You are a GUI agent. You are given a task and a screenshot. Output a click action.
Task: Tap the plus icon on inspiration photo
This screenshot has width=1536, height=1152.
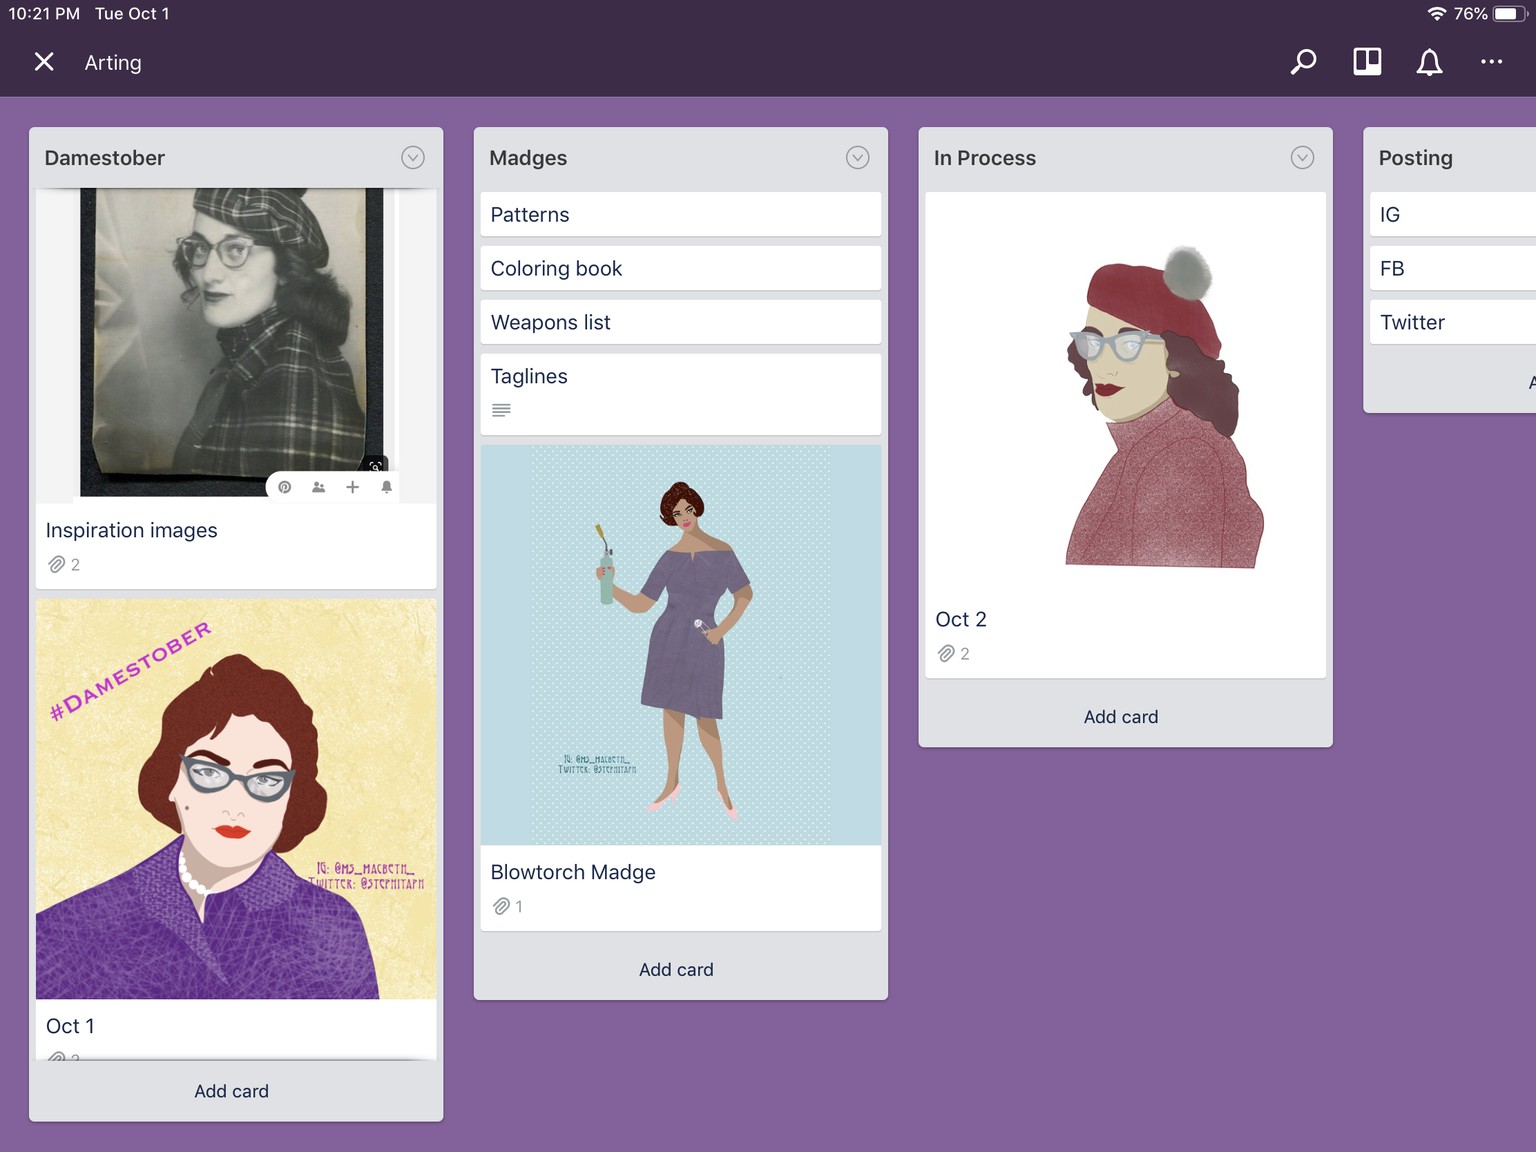coord(352,487)
